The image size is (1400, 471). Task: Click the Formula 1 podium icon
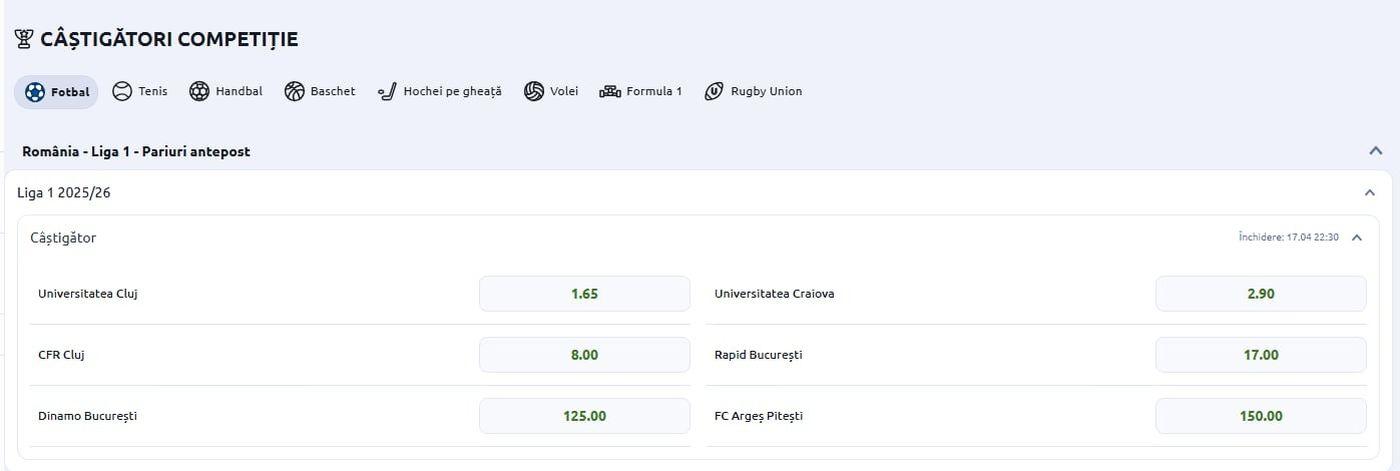tap(610, 92)
